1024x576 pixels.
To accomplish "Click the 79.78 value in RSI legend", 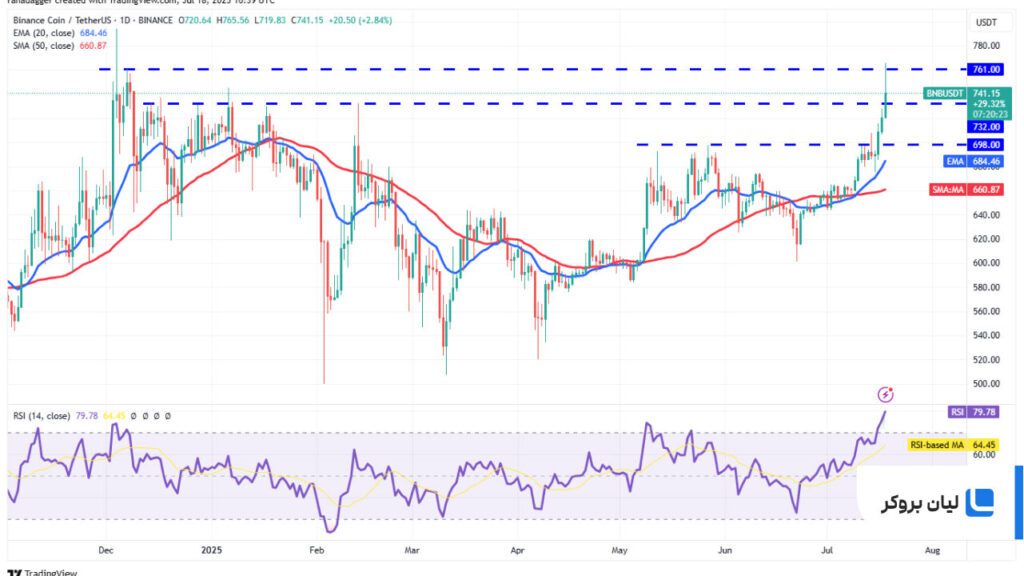I will tap(87, 415).
